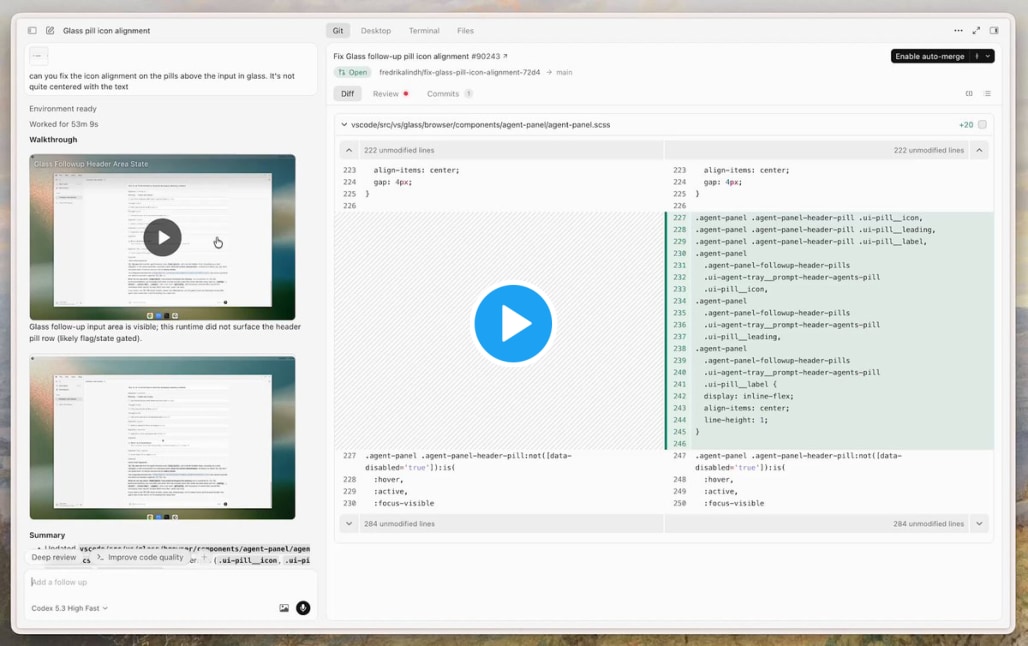Click the main target branch label

pyautogui.click(x=564, y=72)
